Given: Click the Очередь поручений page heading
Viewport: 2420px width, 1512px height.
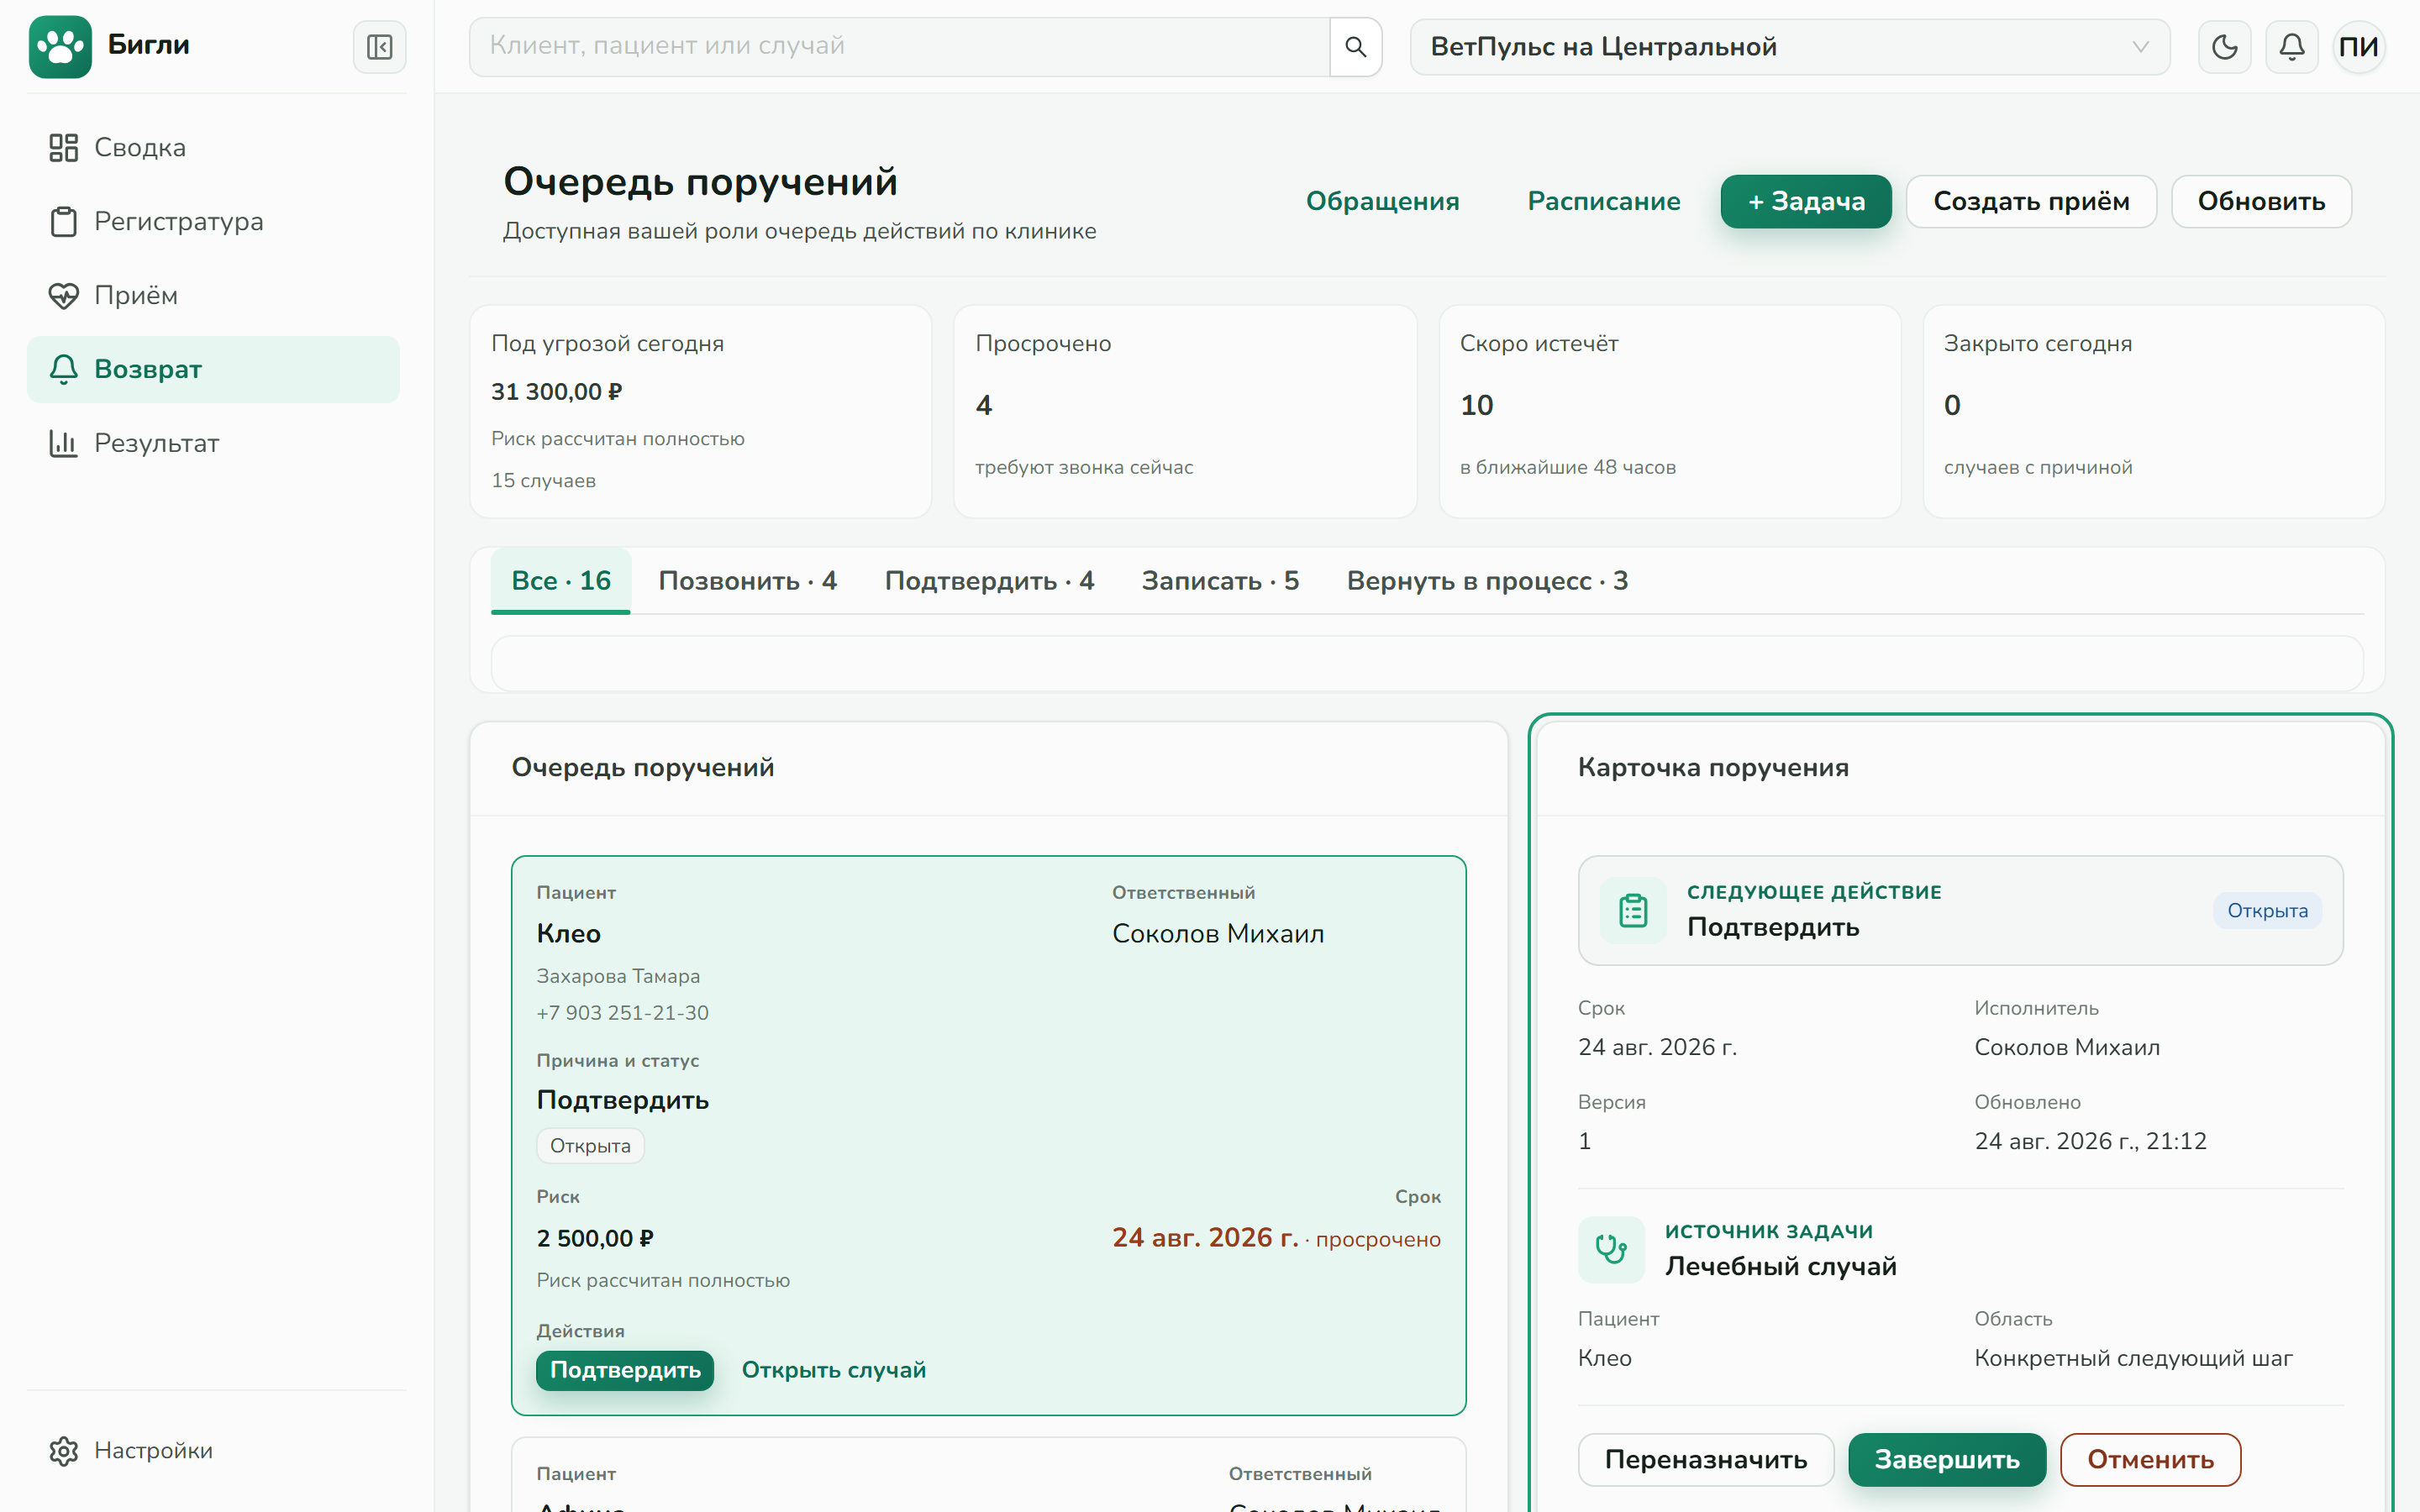Looking at the screenshot, I should (x=700, y=181).
